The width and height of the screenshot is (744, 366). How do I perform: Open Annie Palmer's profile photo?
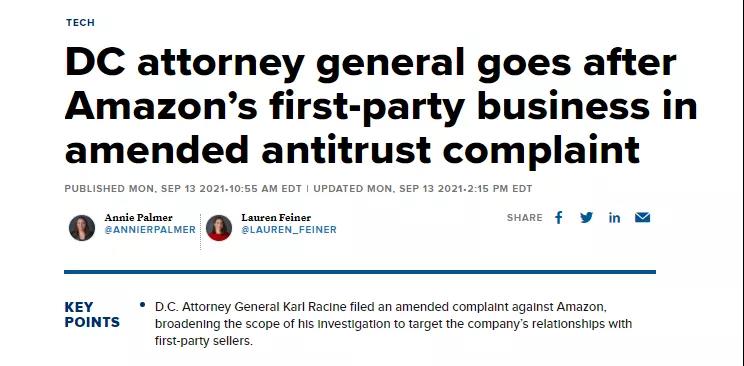click(82, 228)
